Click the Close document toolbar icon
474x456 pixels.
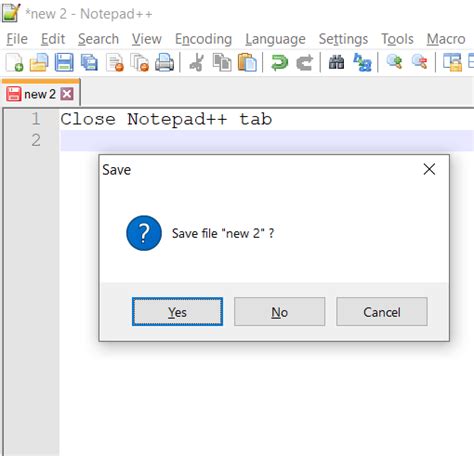[115, 63]
